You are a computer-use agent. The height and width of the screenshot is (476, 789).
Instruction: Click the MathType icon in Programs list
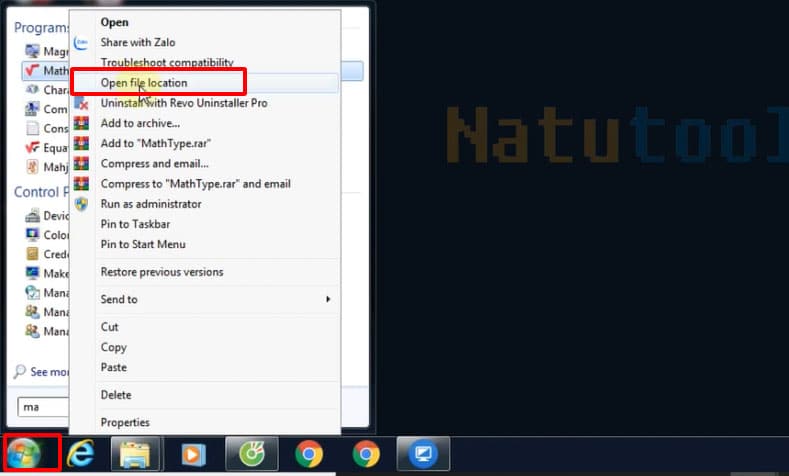[x=32, y=70]
